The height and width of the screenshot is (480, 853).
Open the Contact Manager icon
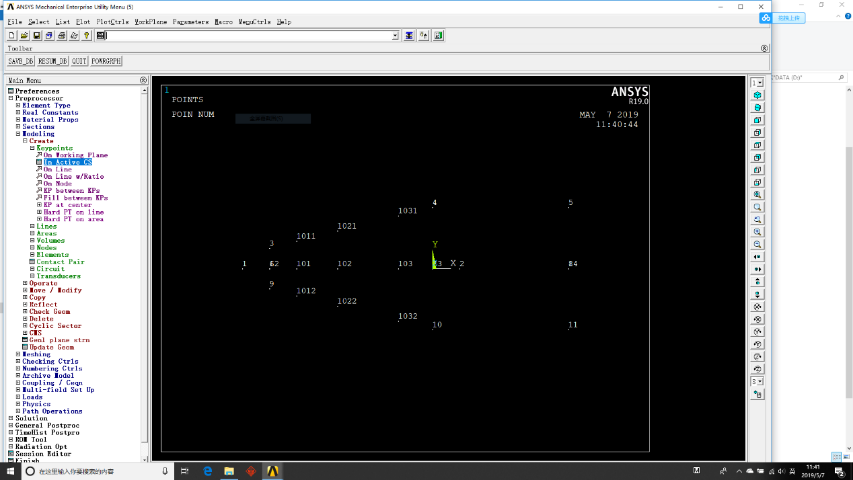pyautogui.click(x=438, y=35)
